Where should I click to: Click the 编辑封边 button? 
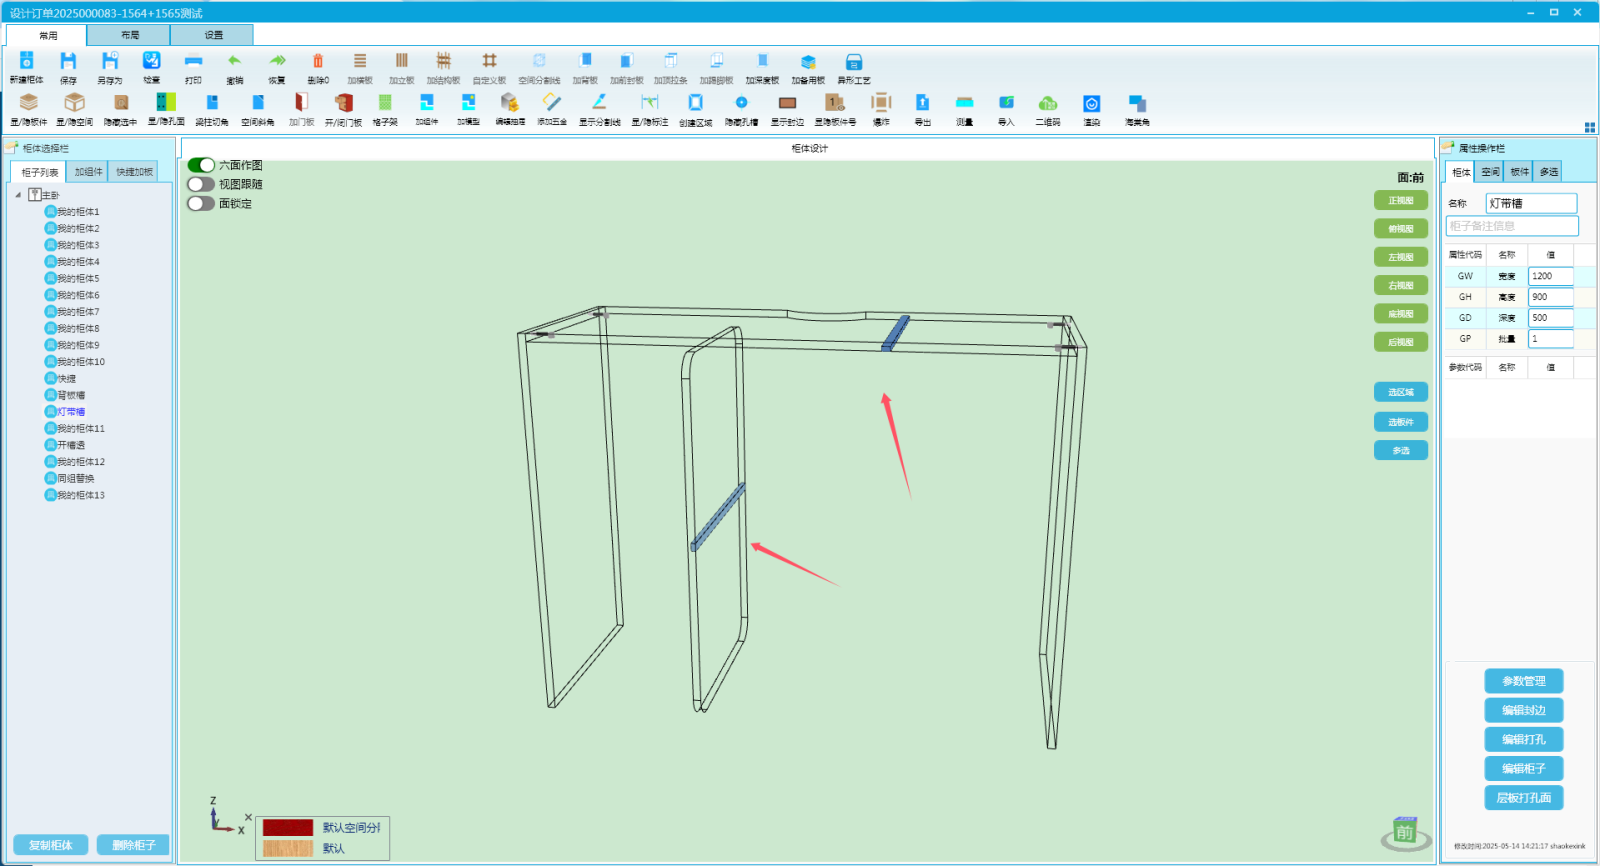(1524, 710)
